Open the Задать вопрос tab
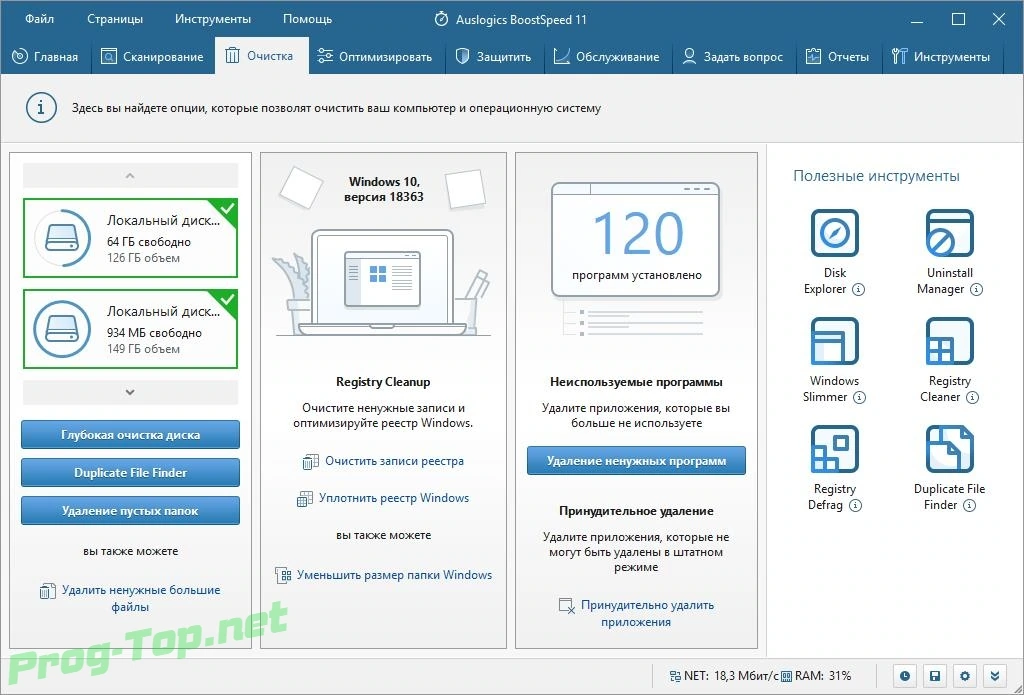 (732, 57)
